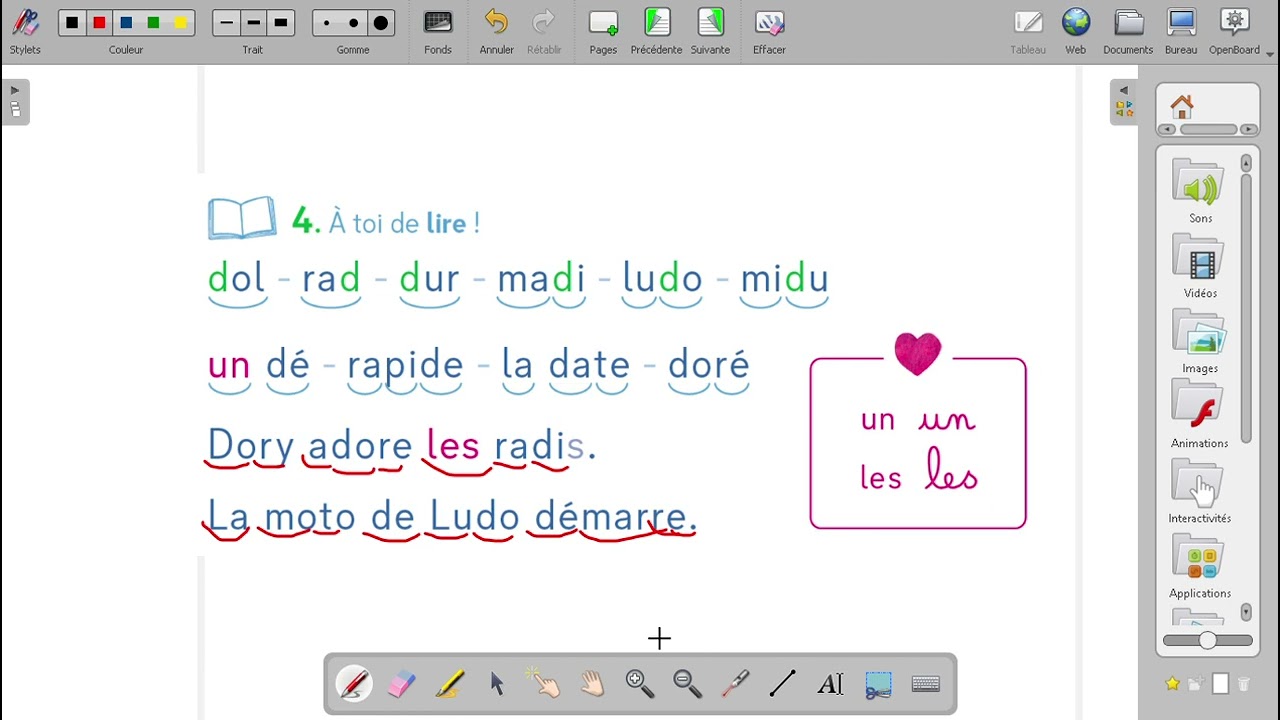The height and width of the screenshot is (720, 1280).
Task: Open the Stylets palette button
Action: (x=25, y=31)
